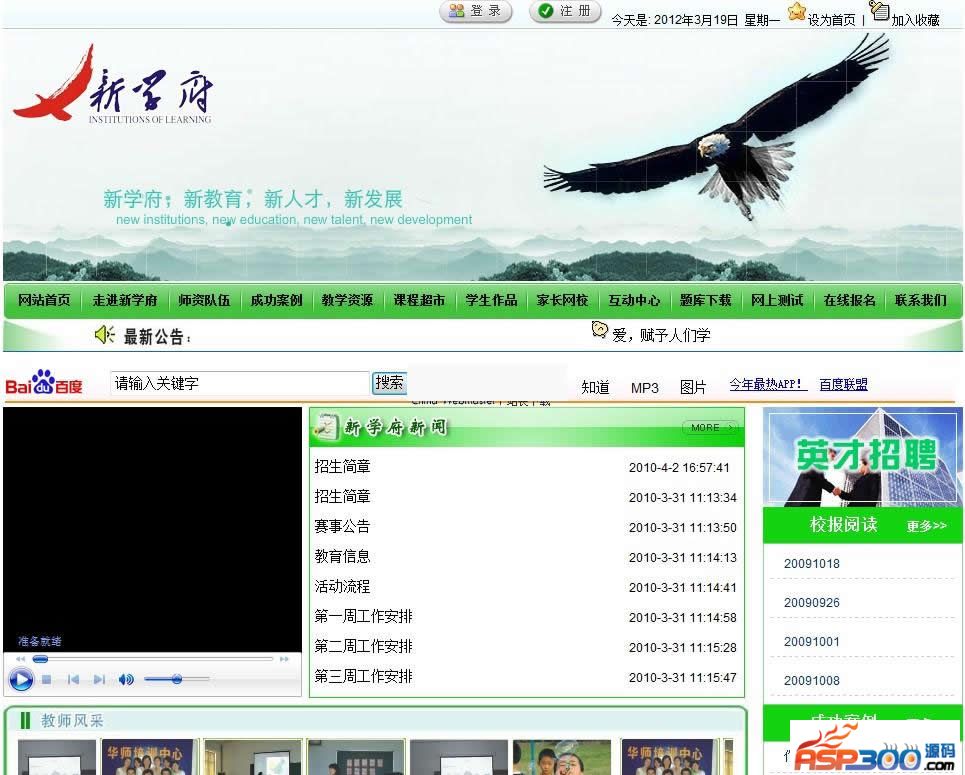Click the 教师风采 thumbnail with two children's faces

coord(562,757)
